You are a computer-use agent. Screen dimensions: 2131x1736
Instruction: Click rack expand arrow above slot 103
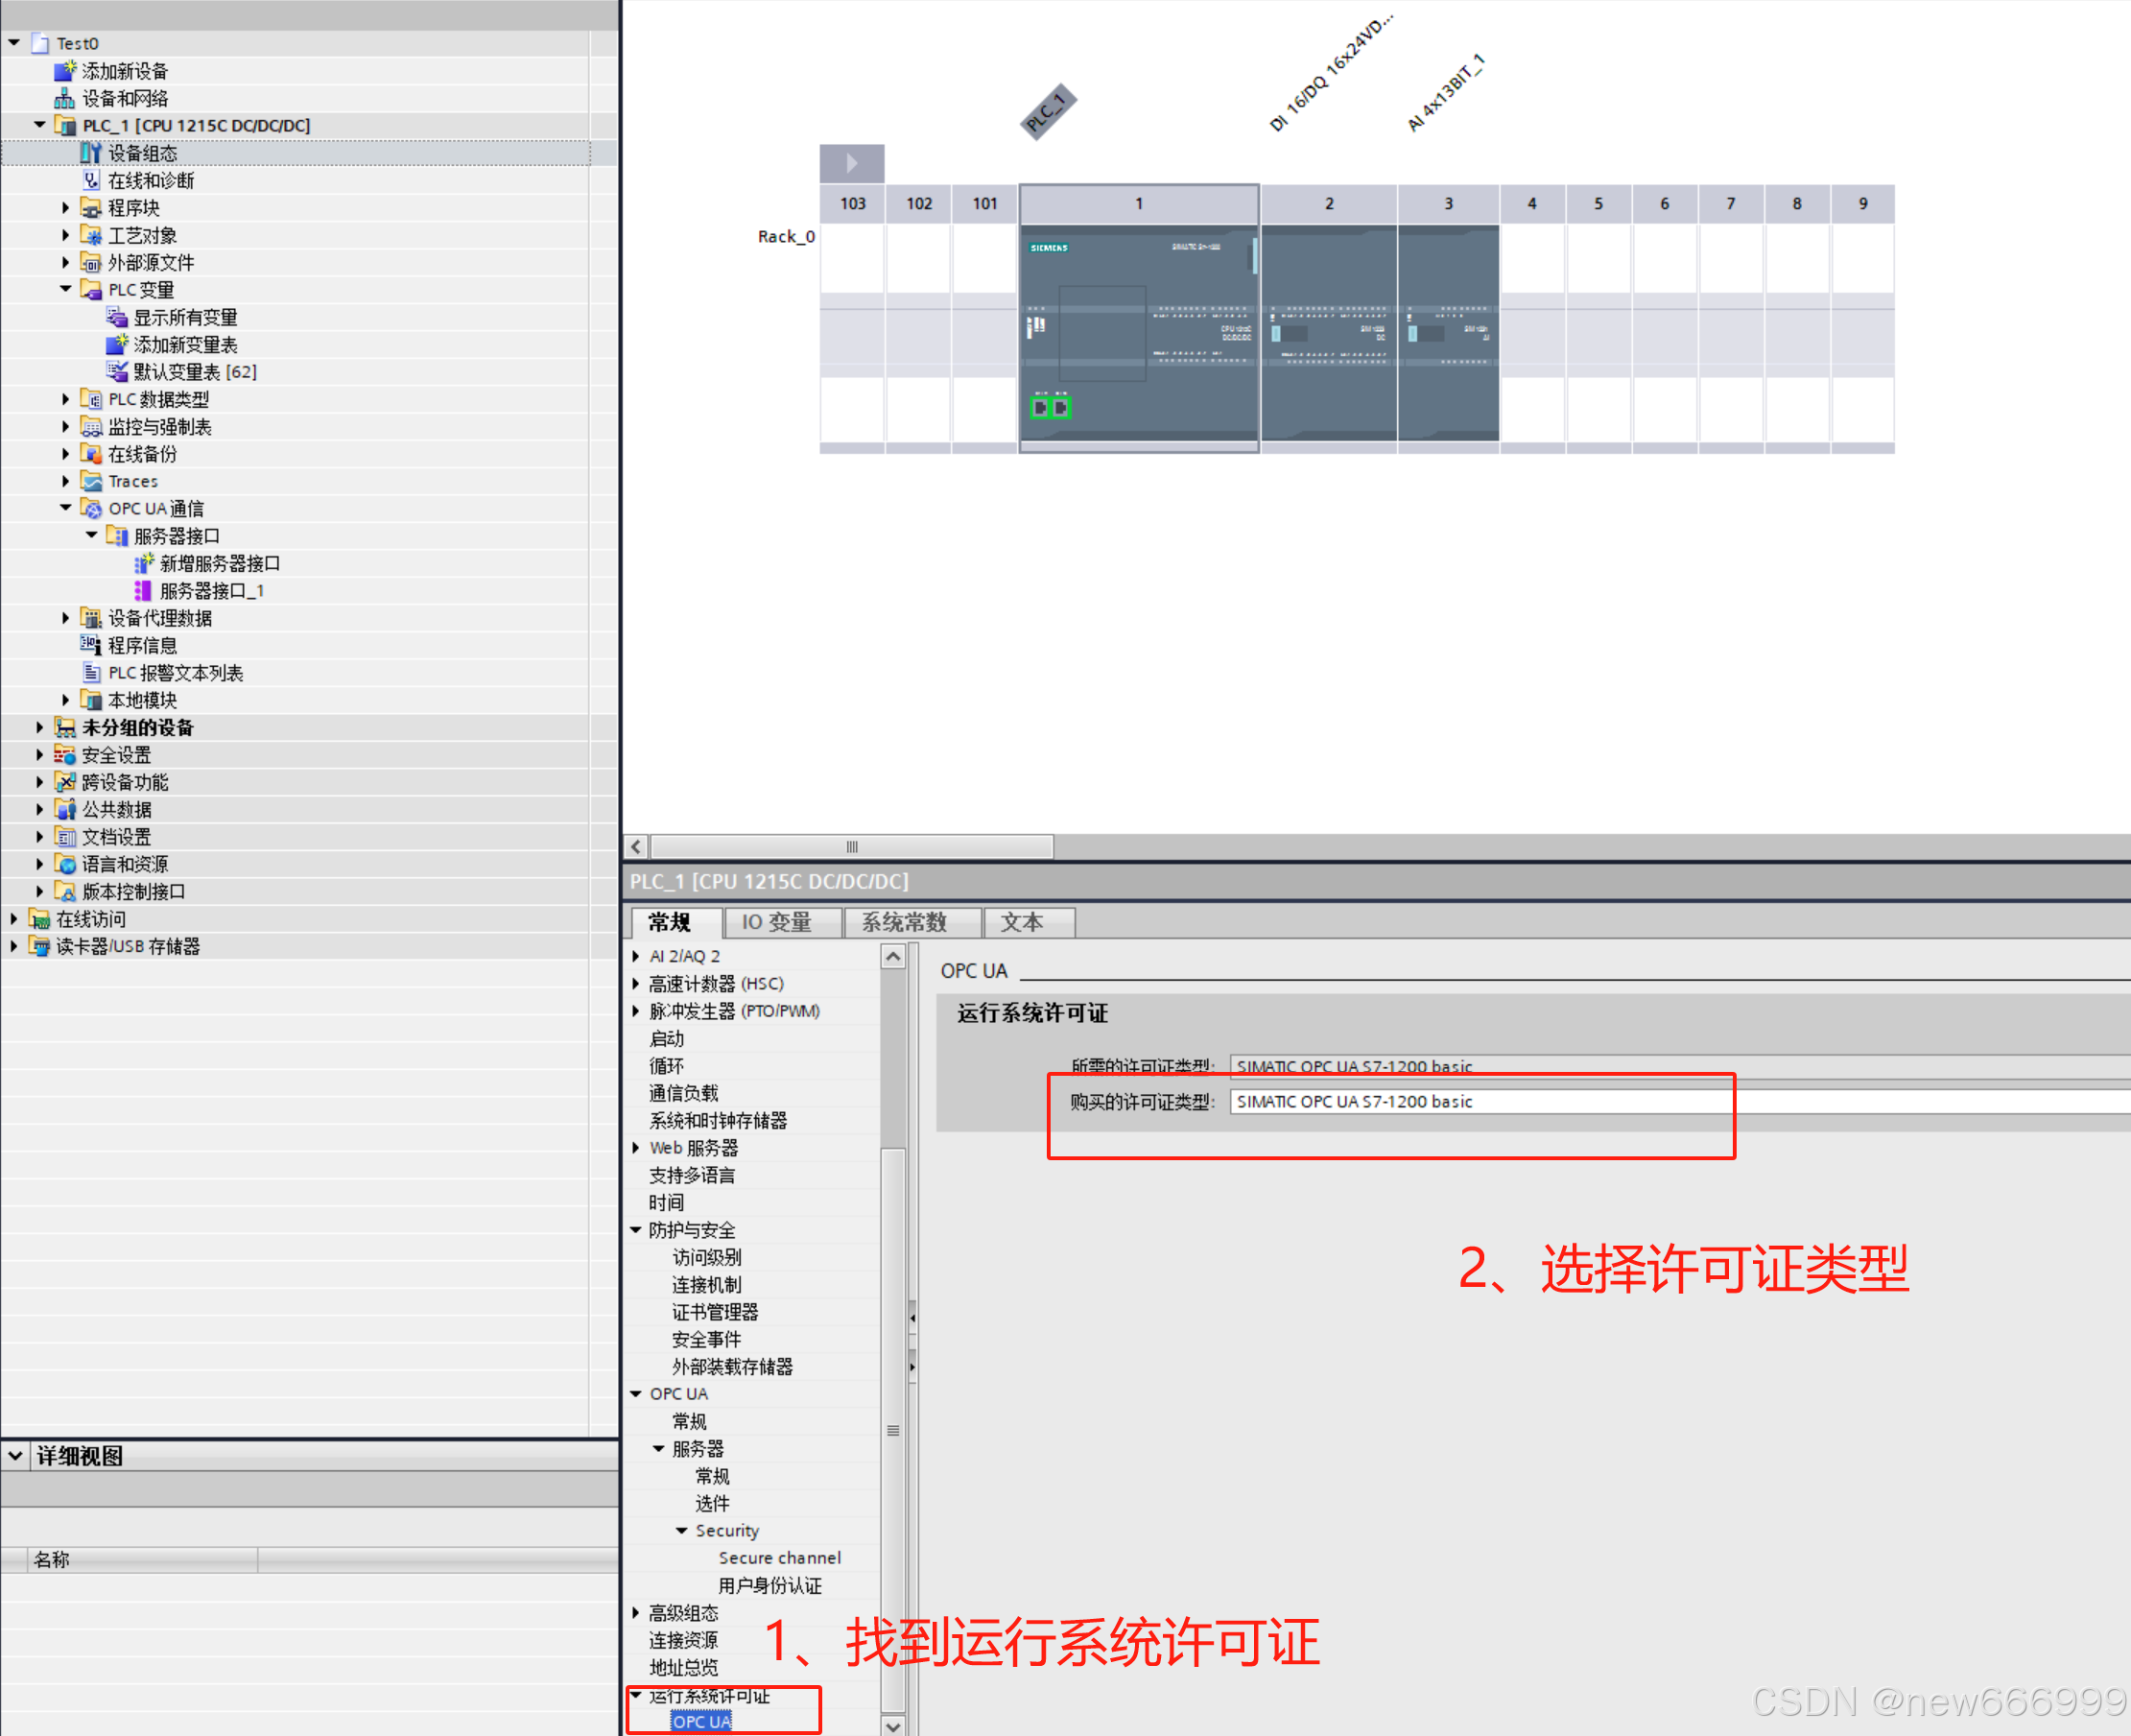coord(852,163)
